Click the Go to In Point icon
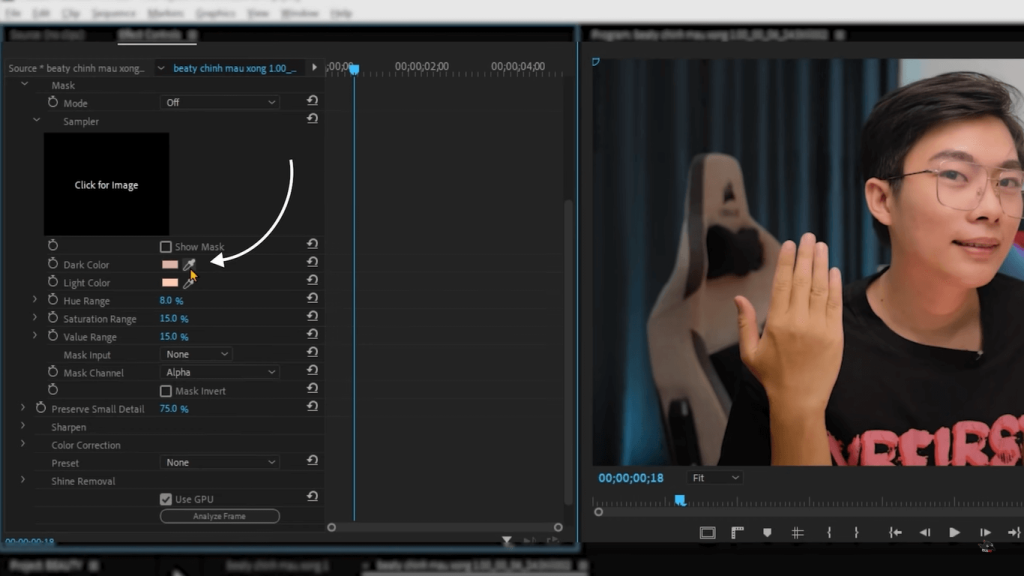 click(x=894, y=532)
